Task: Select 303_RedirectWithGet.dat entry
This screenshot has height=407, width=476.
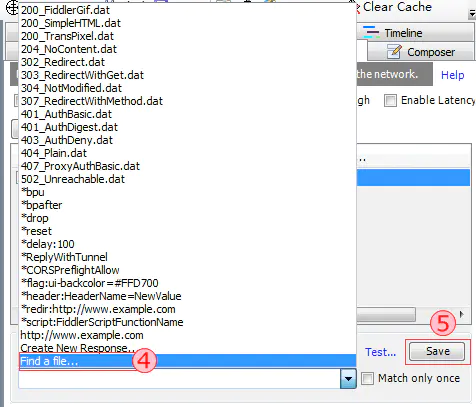Action: click(187, 75)
